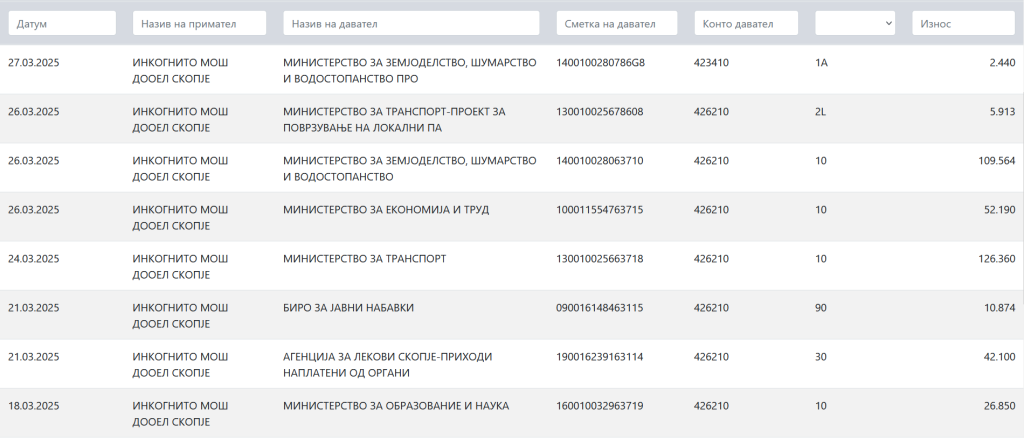Select the 24.03.2025 date cell
The width and height of the screenshot is (1024, 438).
[x=34, y=258]
